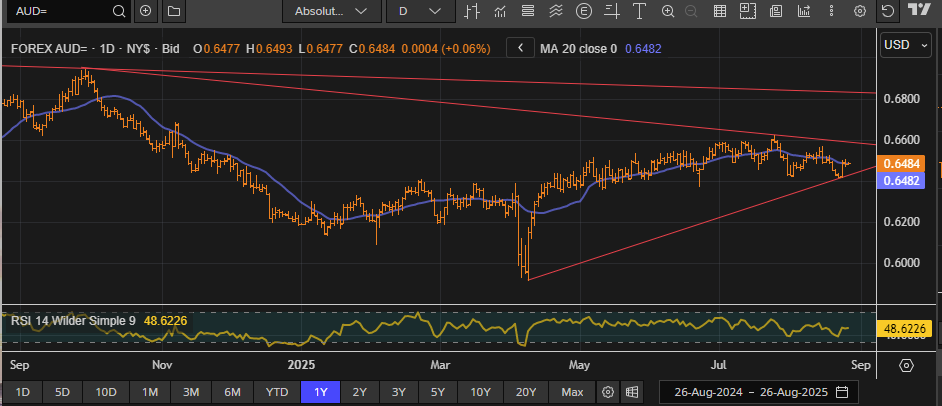The image size is (942, 406).
Task: Click the table icon beside range gear
Action: (x=631, y=392)
